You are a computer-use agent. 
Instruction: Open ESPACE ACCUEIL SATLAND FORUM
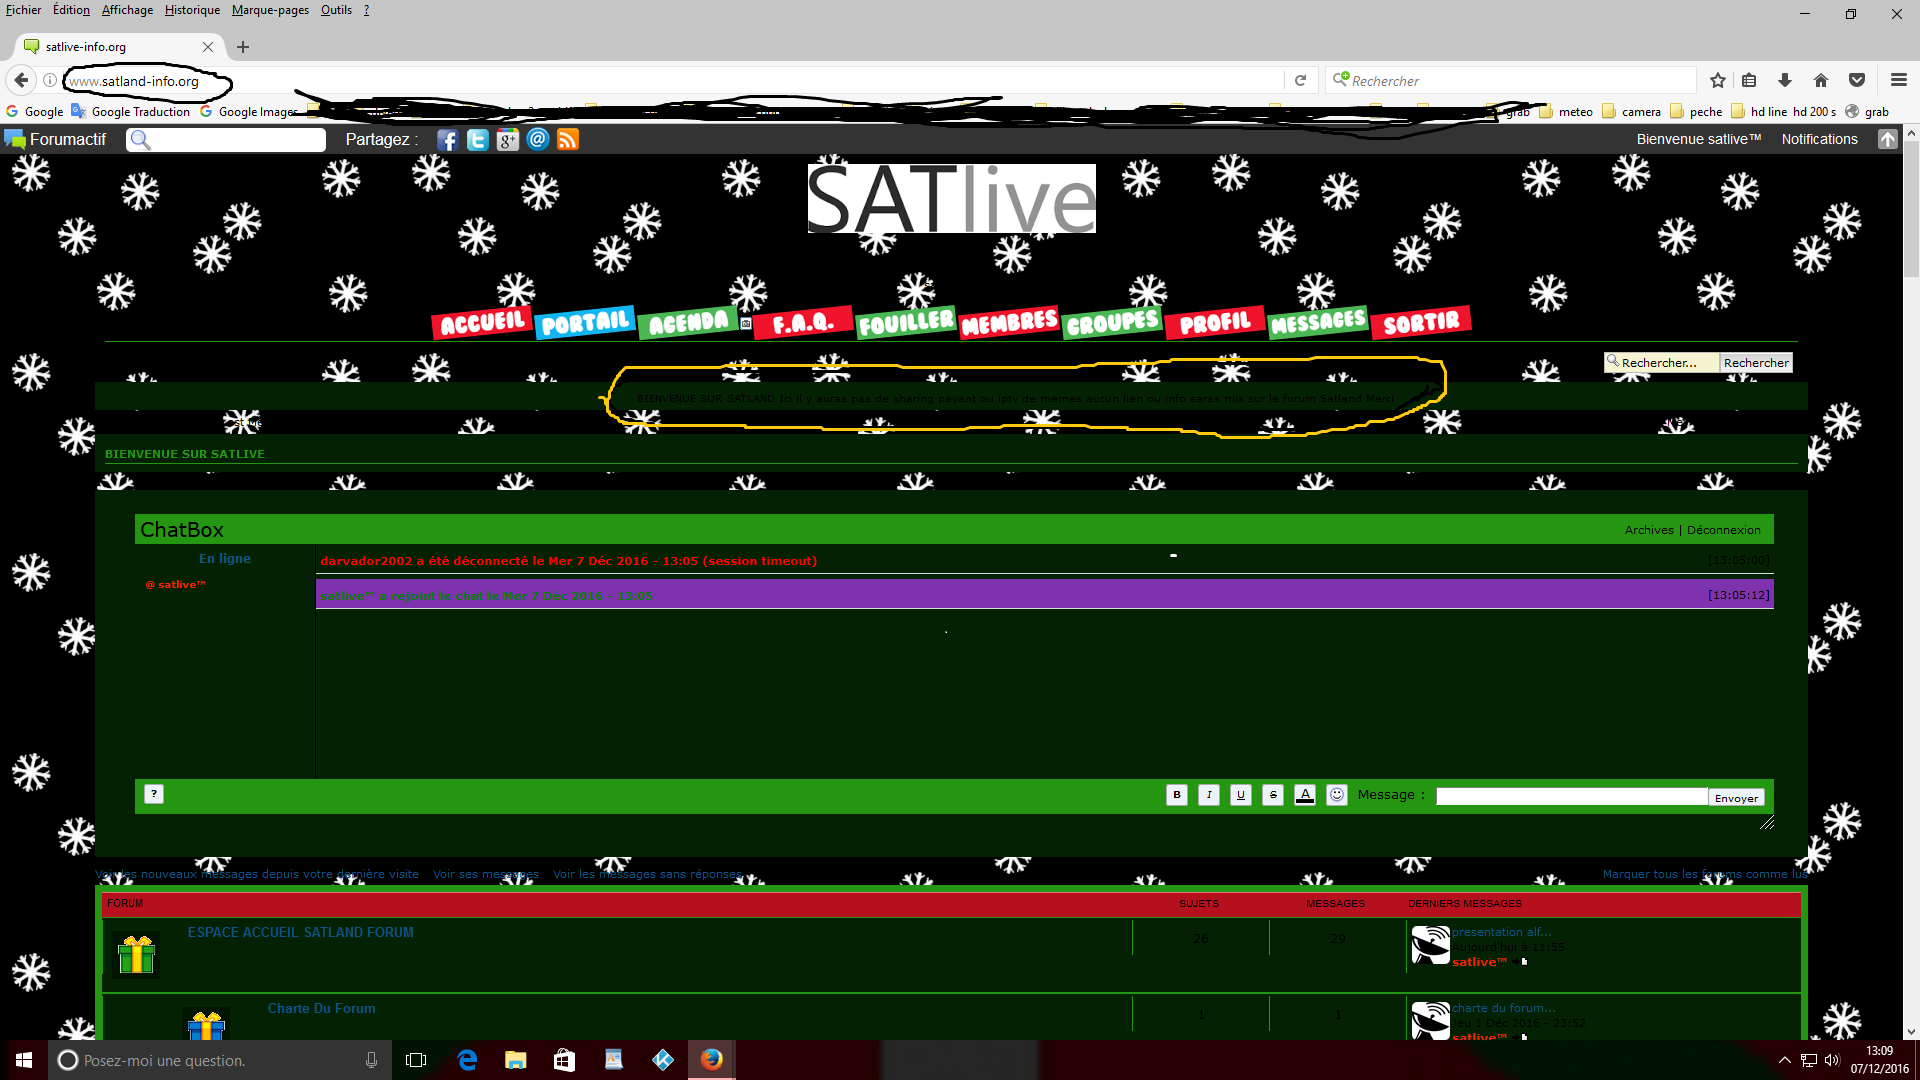point(300,932)
